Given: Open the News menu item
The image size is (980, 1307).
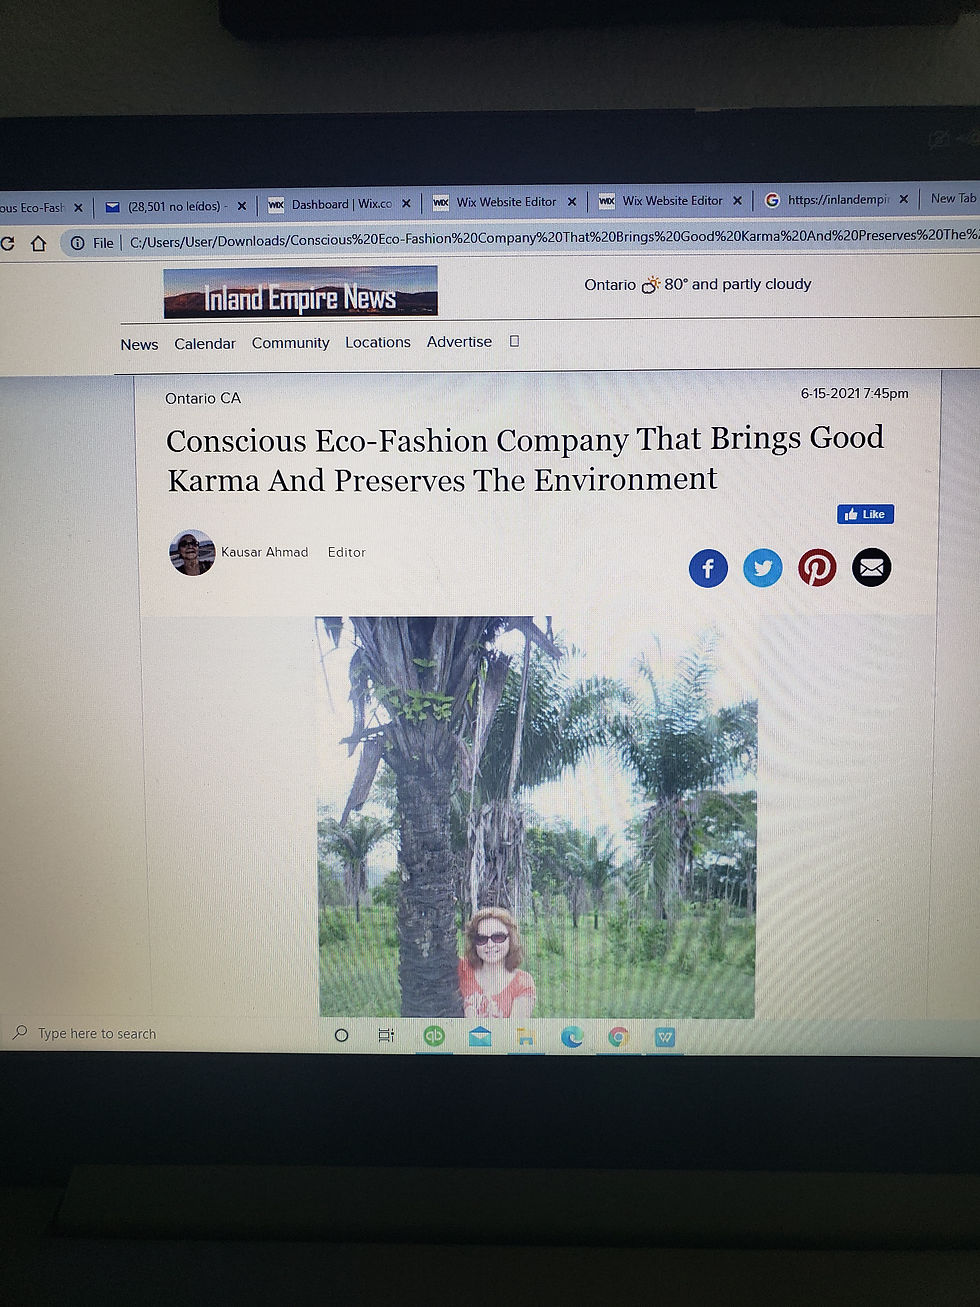Looking at the screenshot, I should tap(139, 344).
